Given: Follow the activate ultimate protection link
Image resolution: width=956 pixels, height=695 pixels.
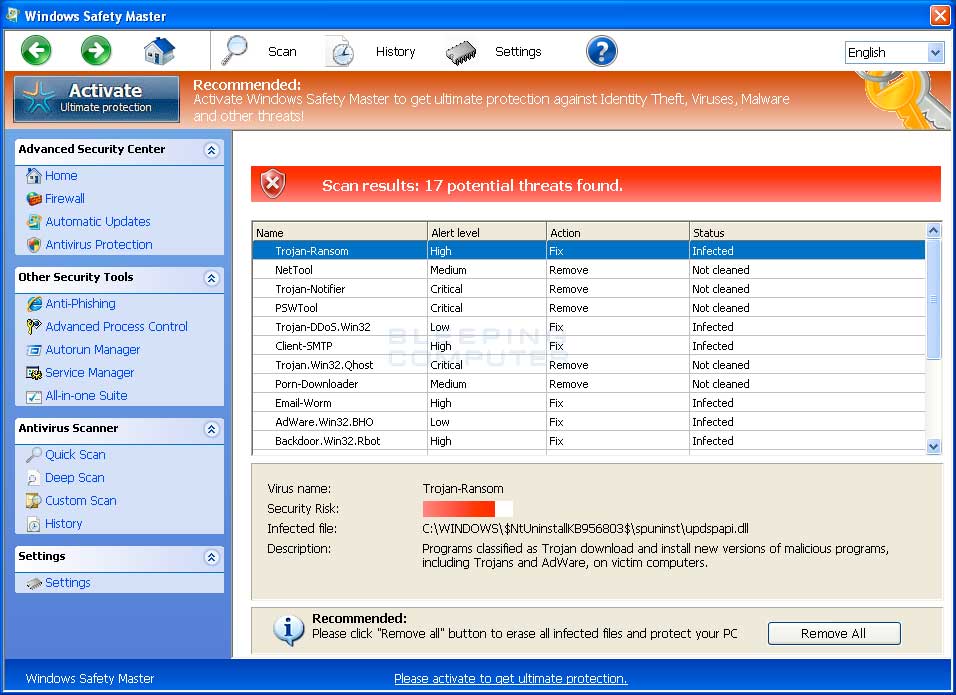Looking at the screenshot, I should 510,678.
